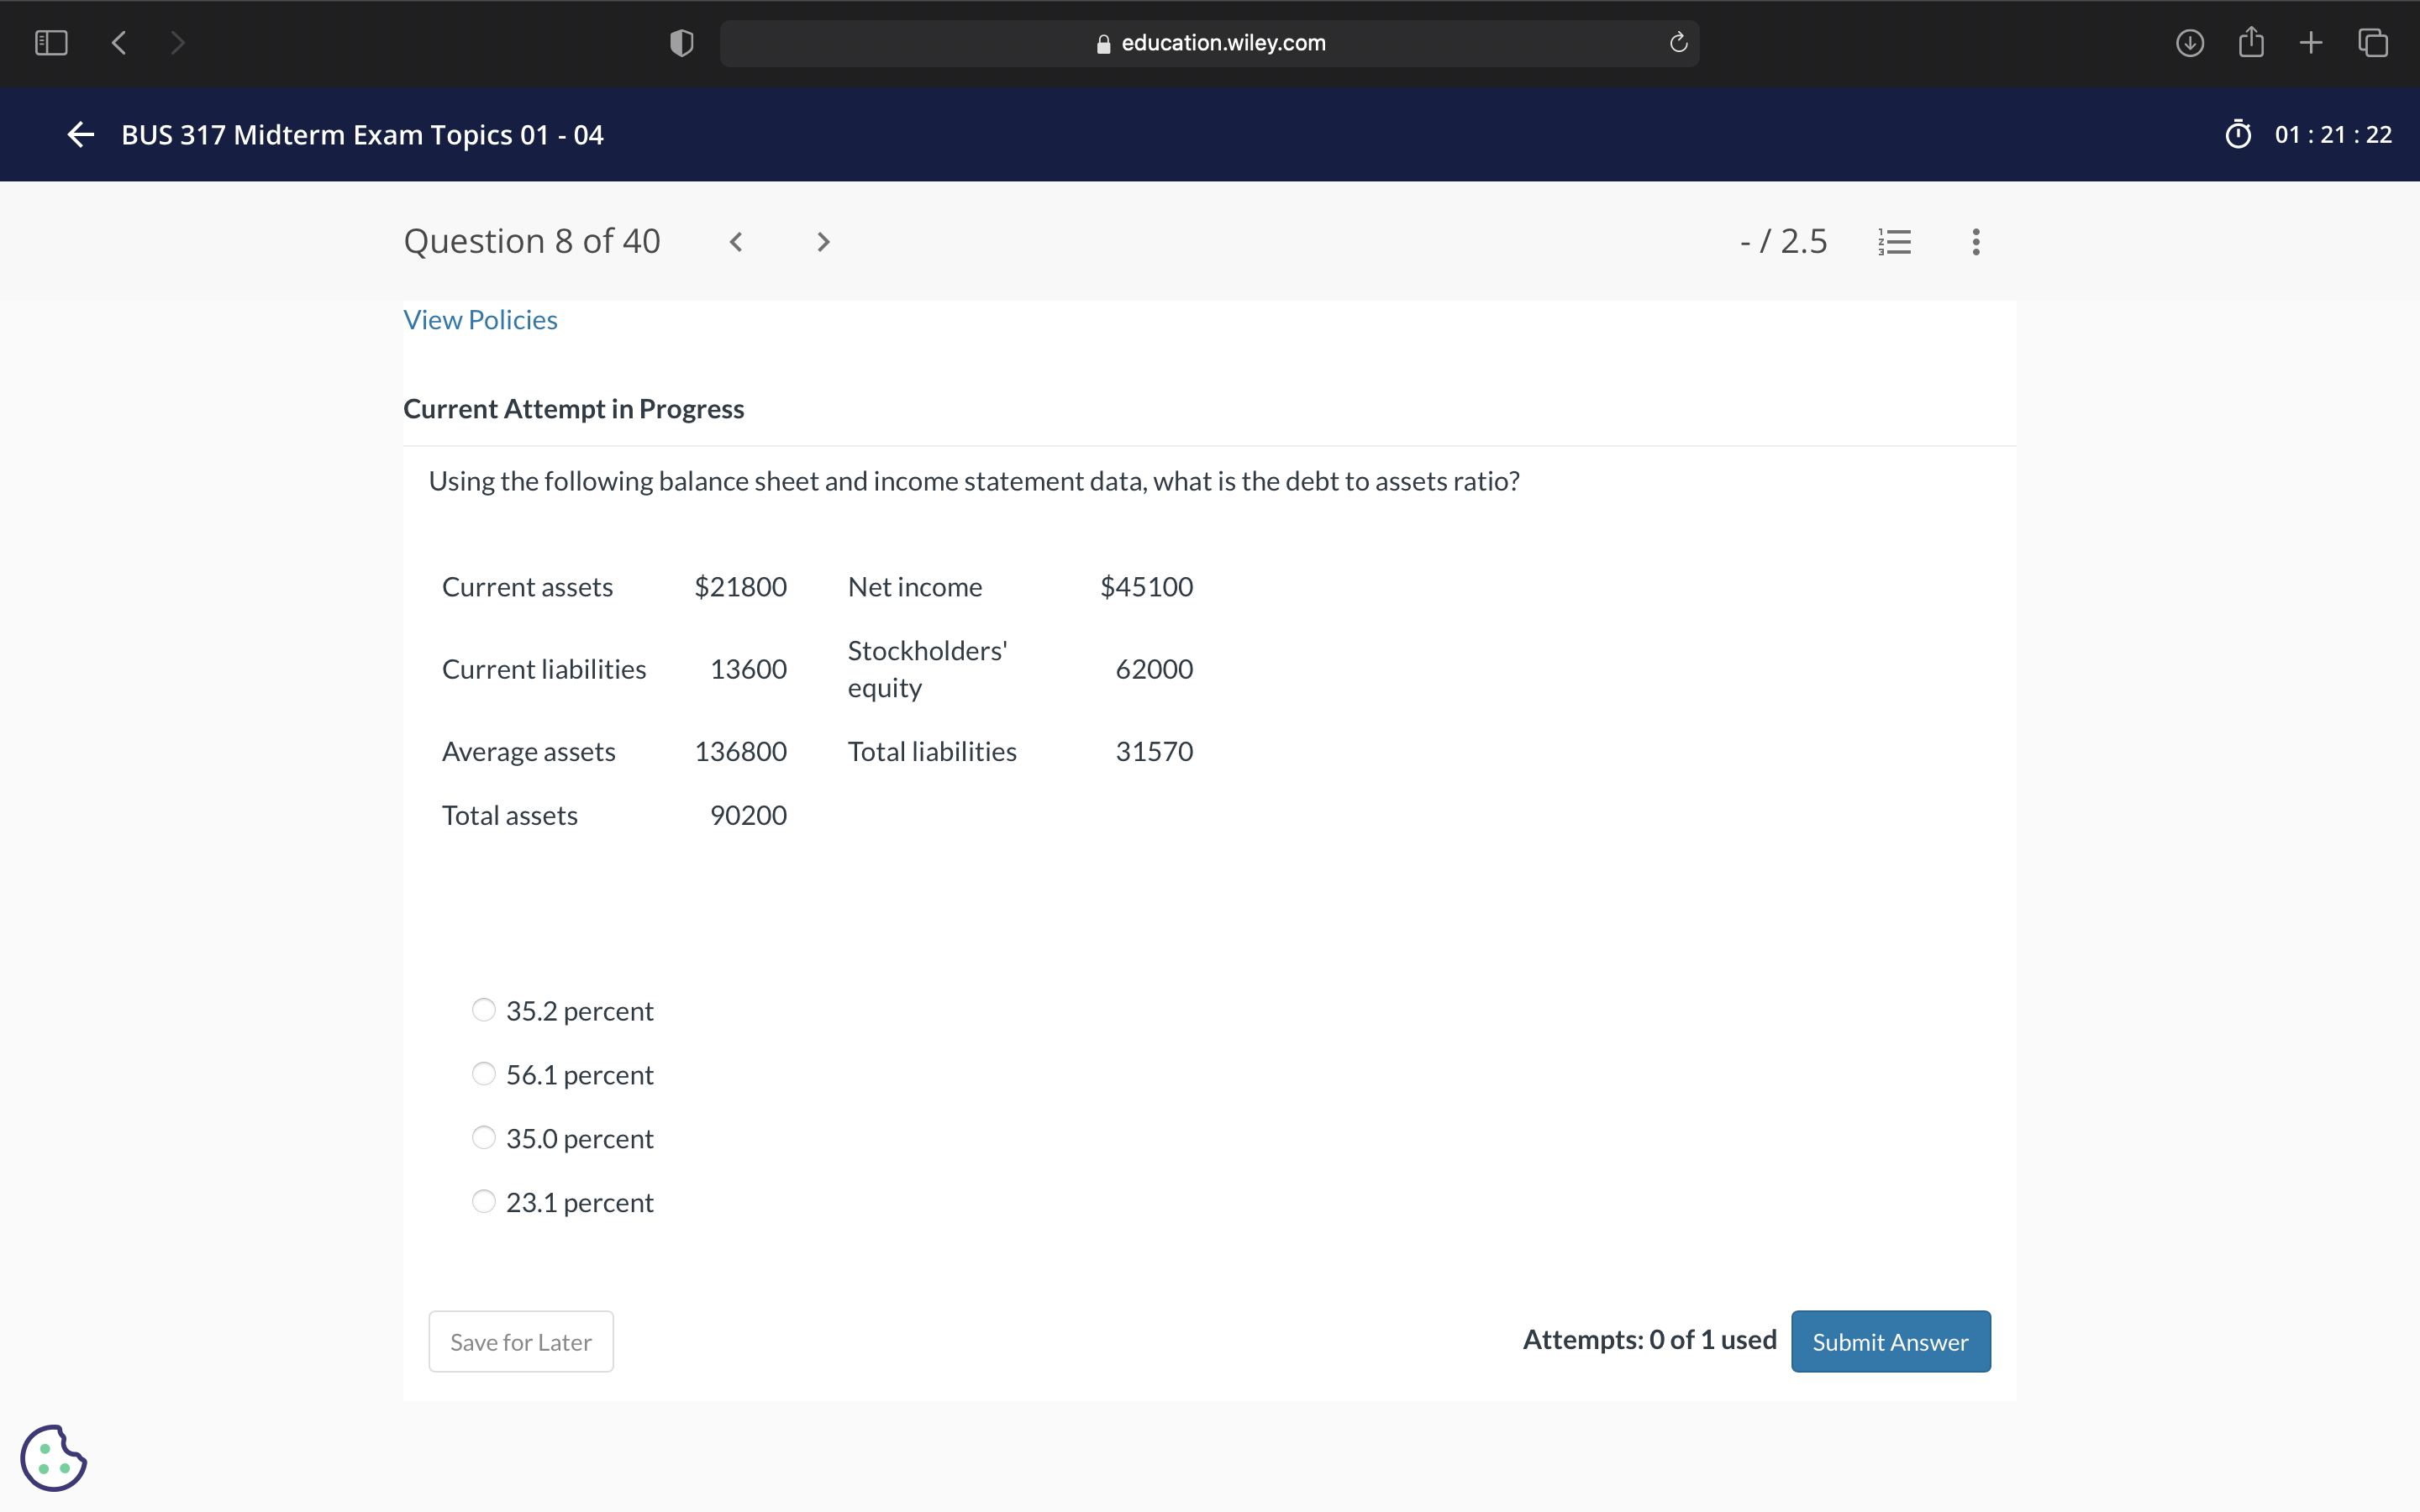The height and width of the screenshot is (1512, 2420).
Task: Click the new tab plus button
Action: (2311, 42)
